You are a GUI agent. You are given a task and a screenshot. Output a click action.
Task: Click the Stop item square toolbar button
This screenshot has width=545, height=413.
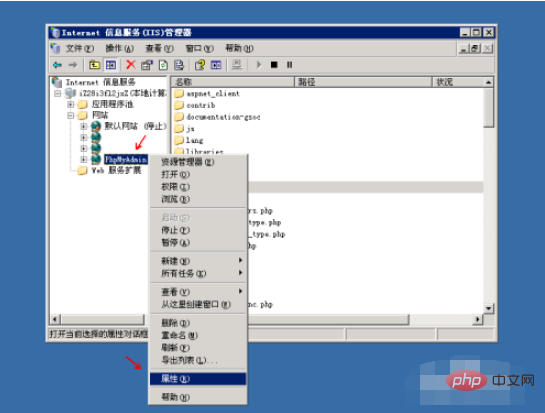tap(274, 65)
